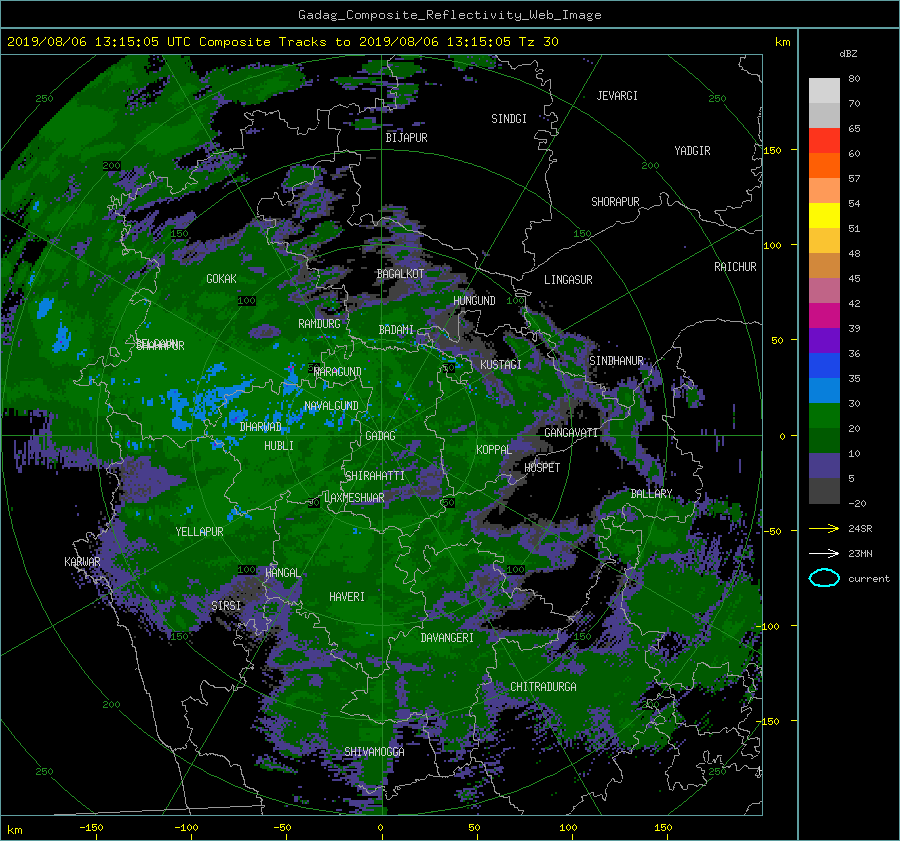Click the YADGIR city label
The width and height of the screenshot is (900, 841).
(692, 151)
